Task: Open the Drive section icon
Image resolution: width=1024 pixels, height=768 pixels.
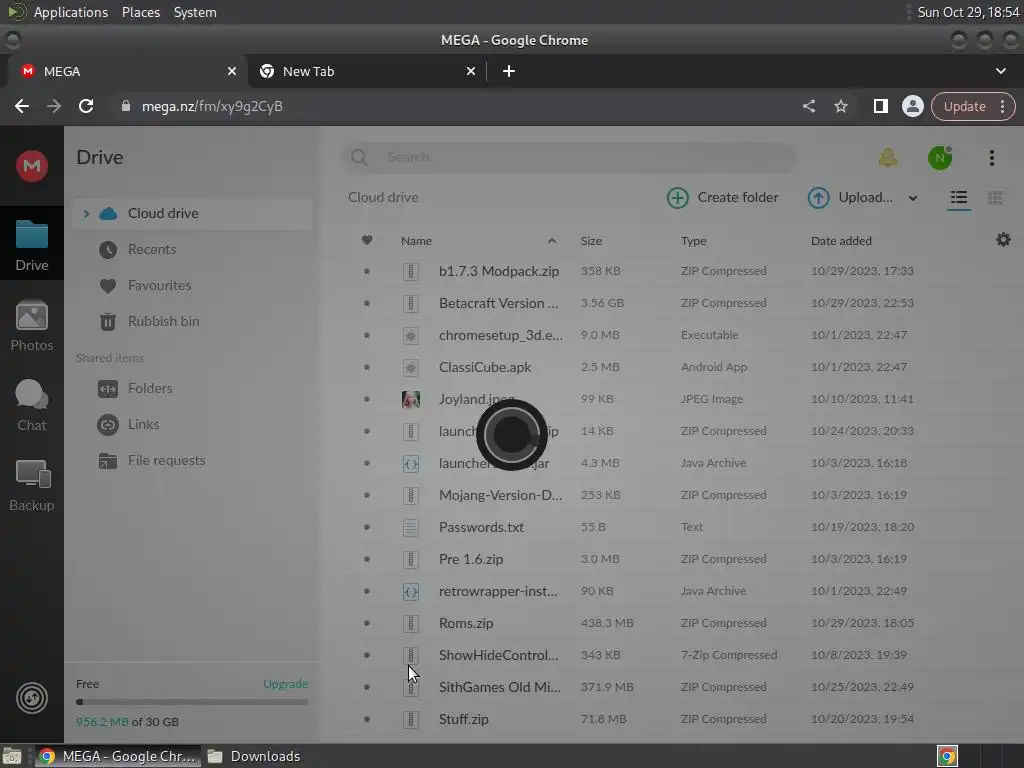Action: [x=31, y=245]
